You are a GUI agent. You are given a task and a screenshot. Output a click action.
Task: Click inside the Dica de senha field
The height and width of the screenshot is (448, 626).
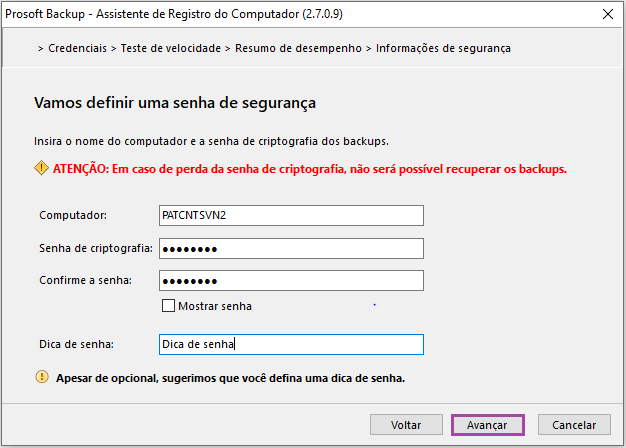click(291, 345)
